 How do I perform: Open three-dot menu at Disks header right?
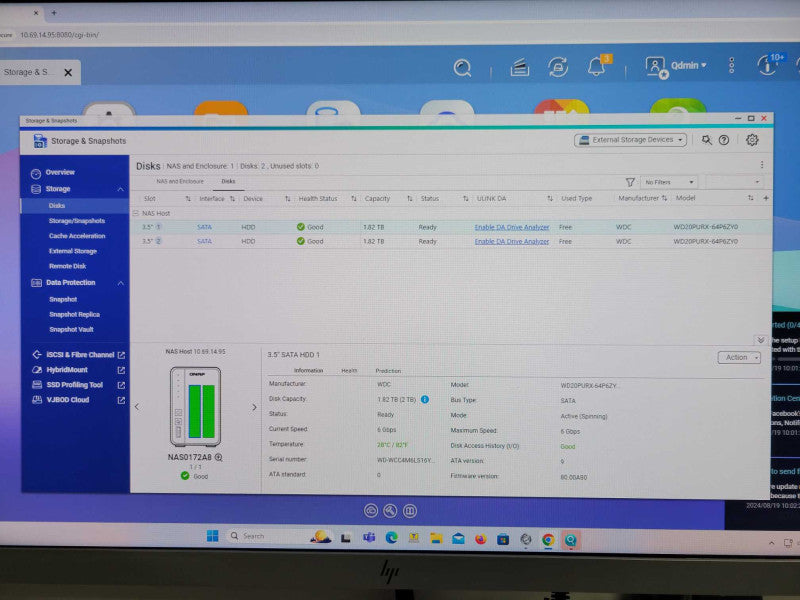click(762, 165)
